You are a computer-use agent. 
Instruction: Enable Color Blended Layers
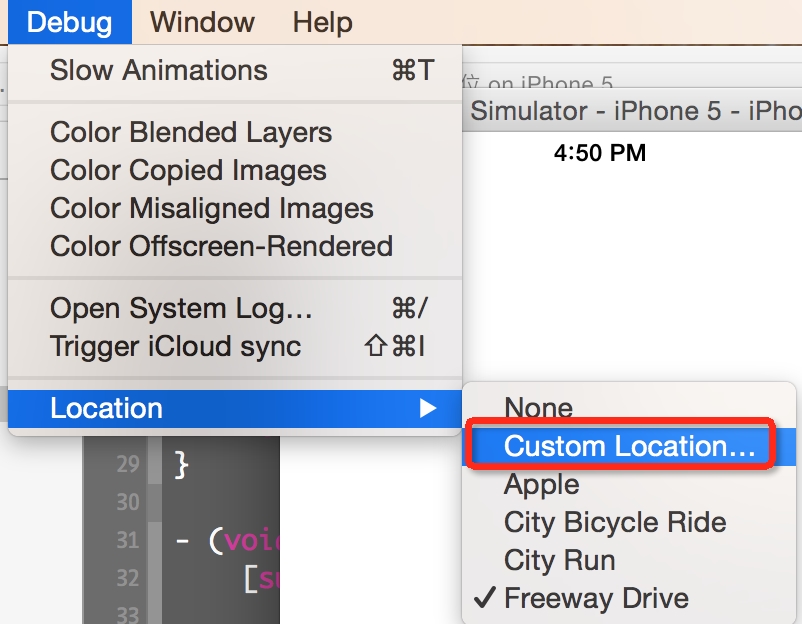235,132
